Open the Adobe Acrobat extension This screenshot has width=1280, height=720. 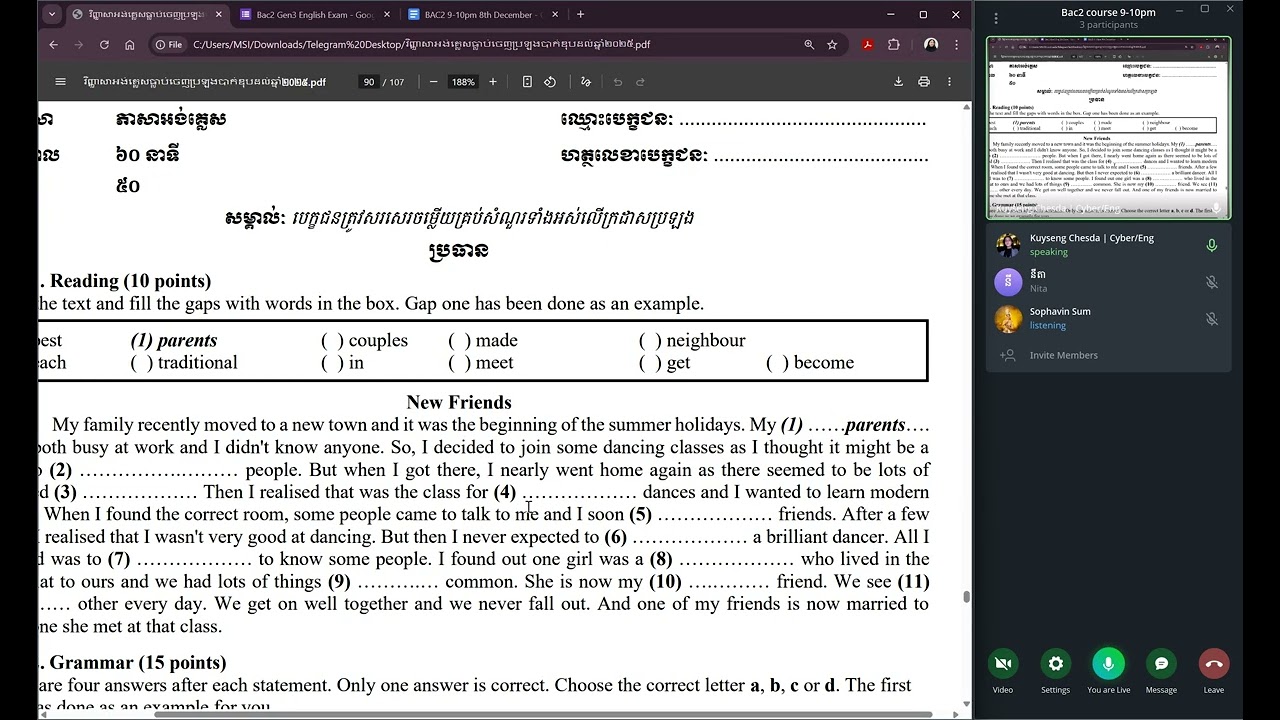click(868, 45)
